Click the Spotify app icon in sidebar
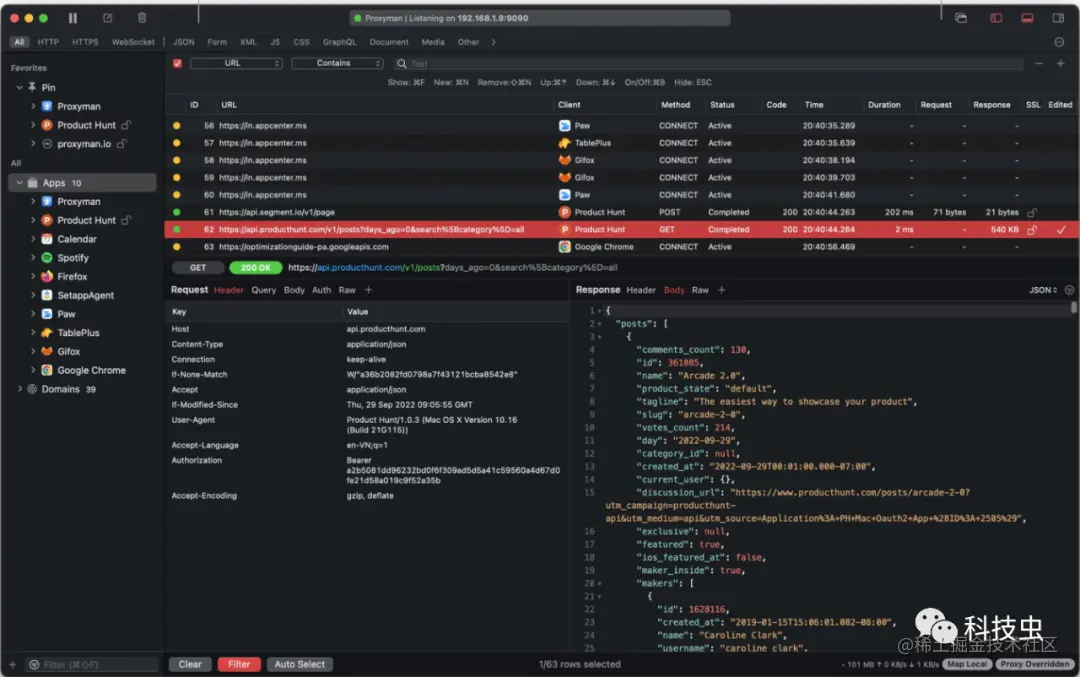 [47, 258]
